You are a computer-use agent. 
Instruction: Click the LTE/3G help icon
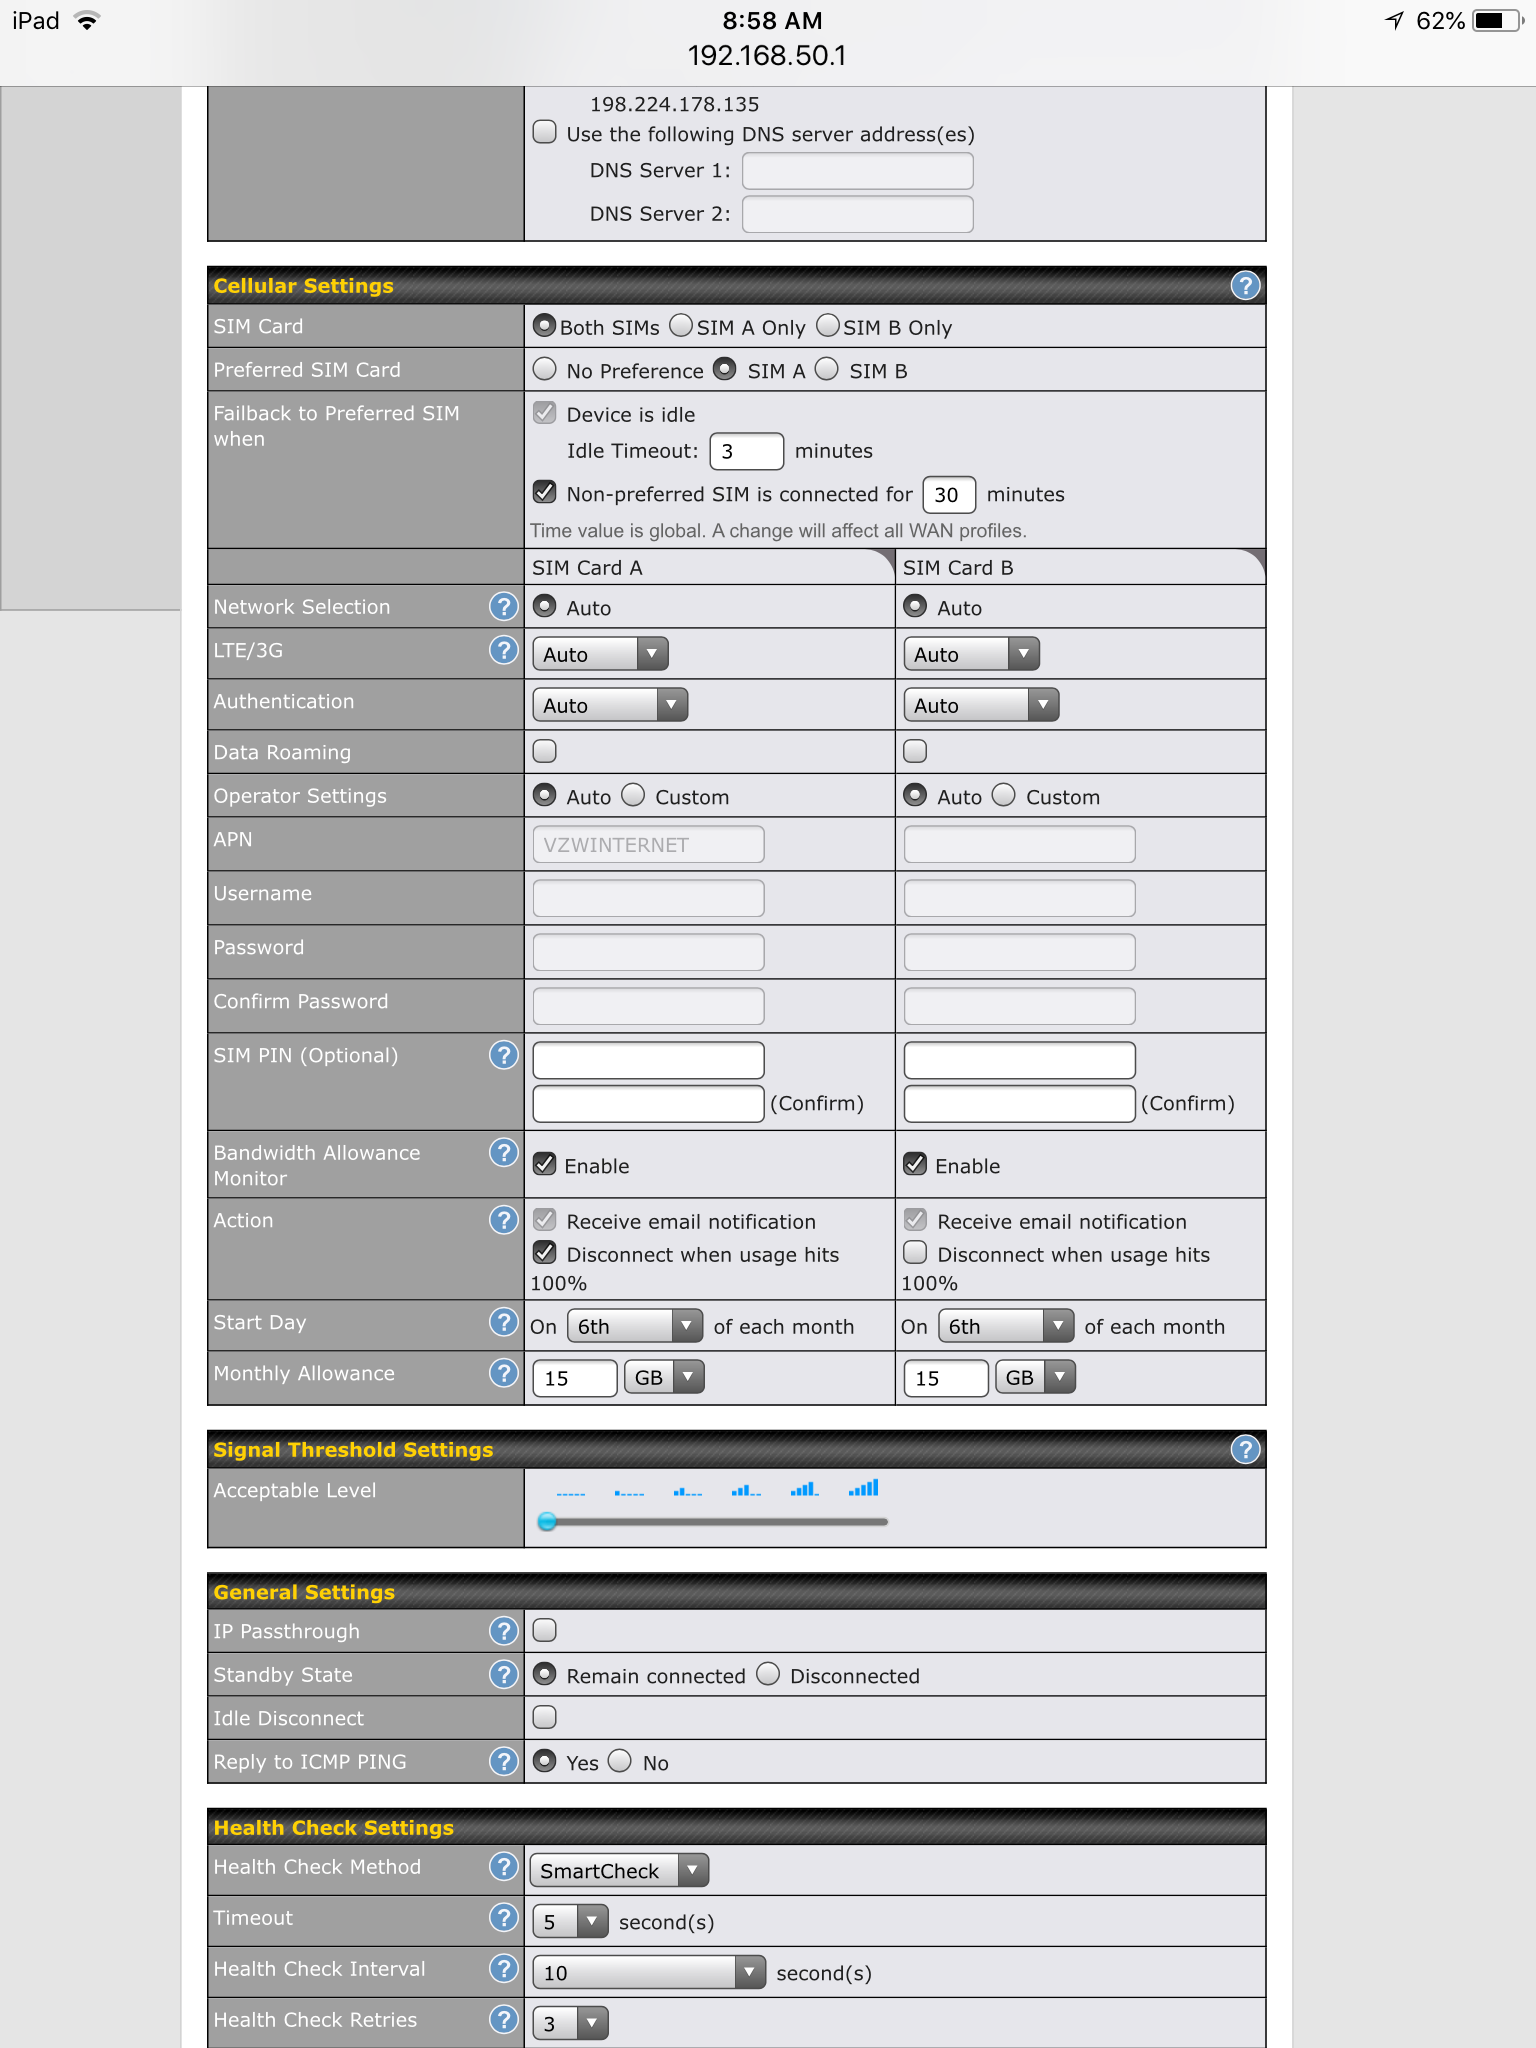[x=503, y=650]
